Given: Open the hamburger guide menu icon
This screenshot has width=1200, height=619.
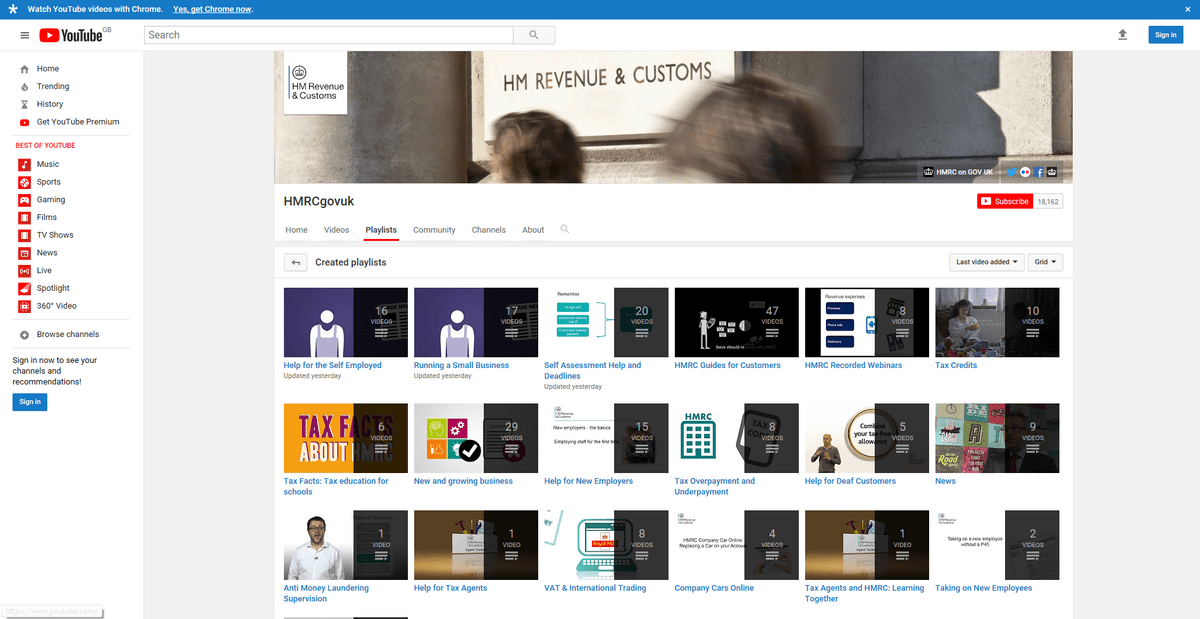Looking at the screenshot, I should 25,35.
